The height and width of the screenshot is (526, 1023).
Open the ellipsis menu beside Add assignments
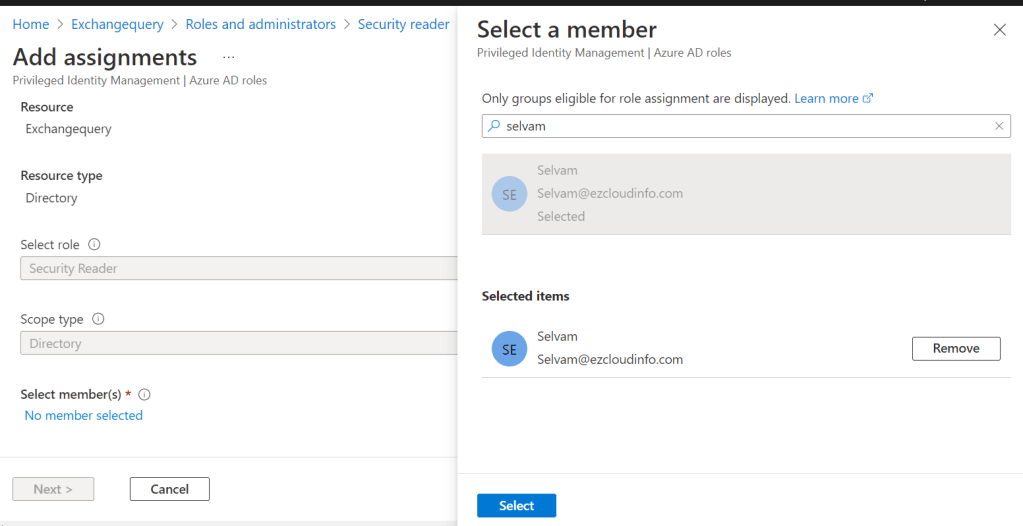coord(229,57)
